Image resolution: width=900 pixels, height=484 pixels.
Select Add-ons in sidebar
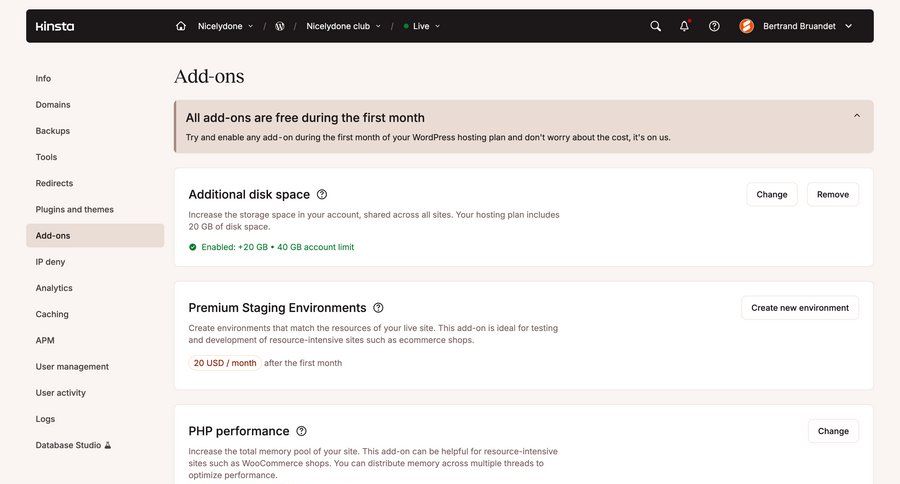(x=95, y=235)
